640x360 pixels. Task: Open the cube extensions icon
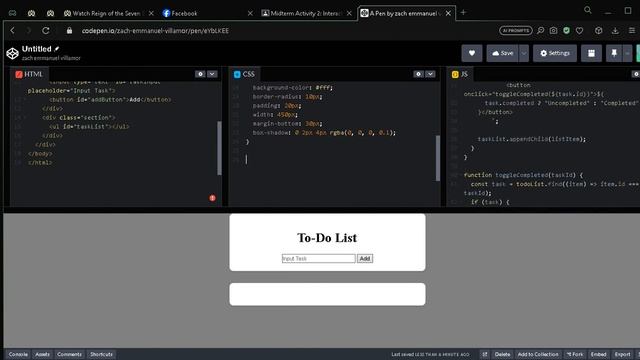[598, 31]
